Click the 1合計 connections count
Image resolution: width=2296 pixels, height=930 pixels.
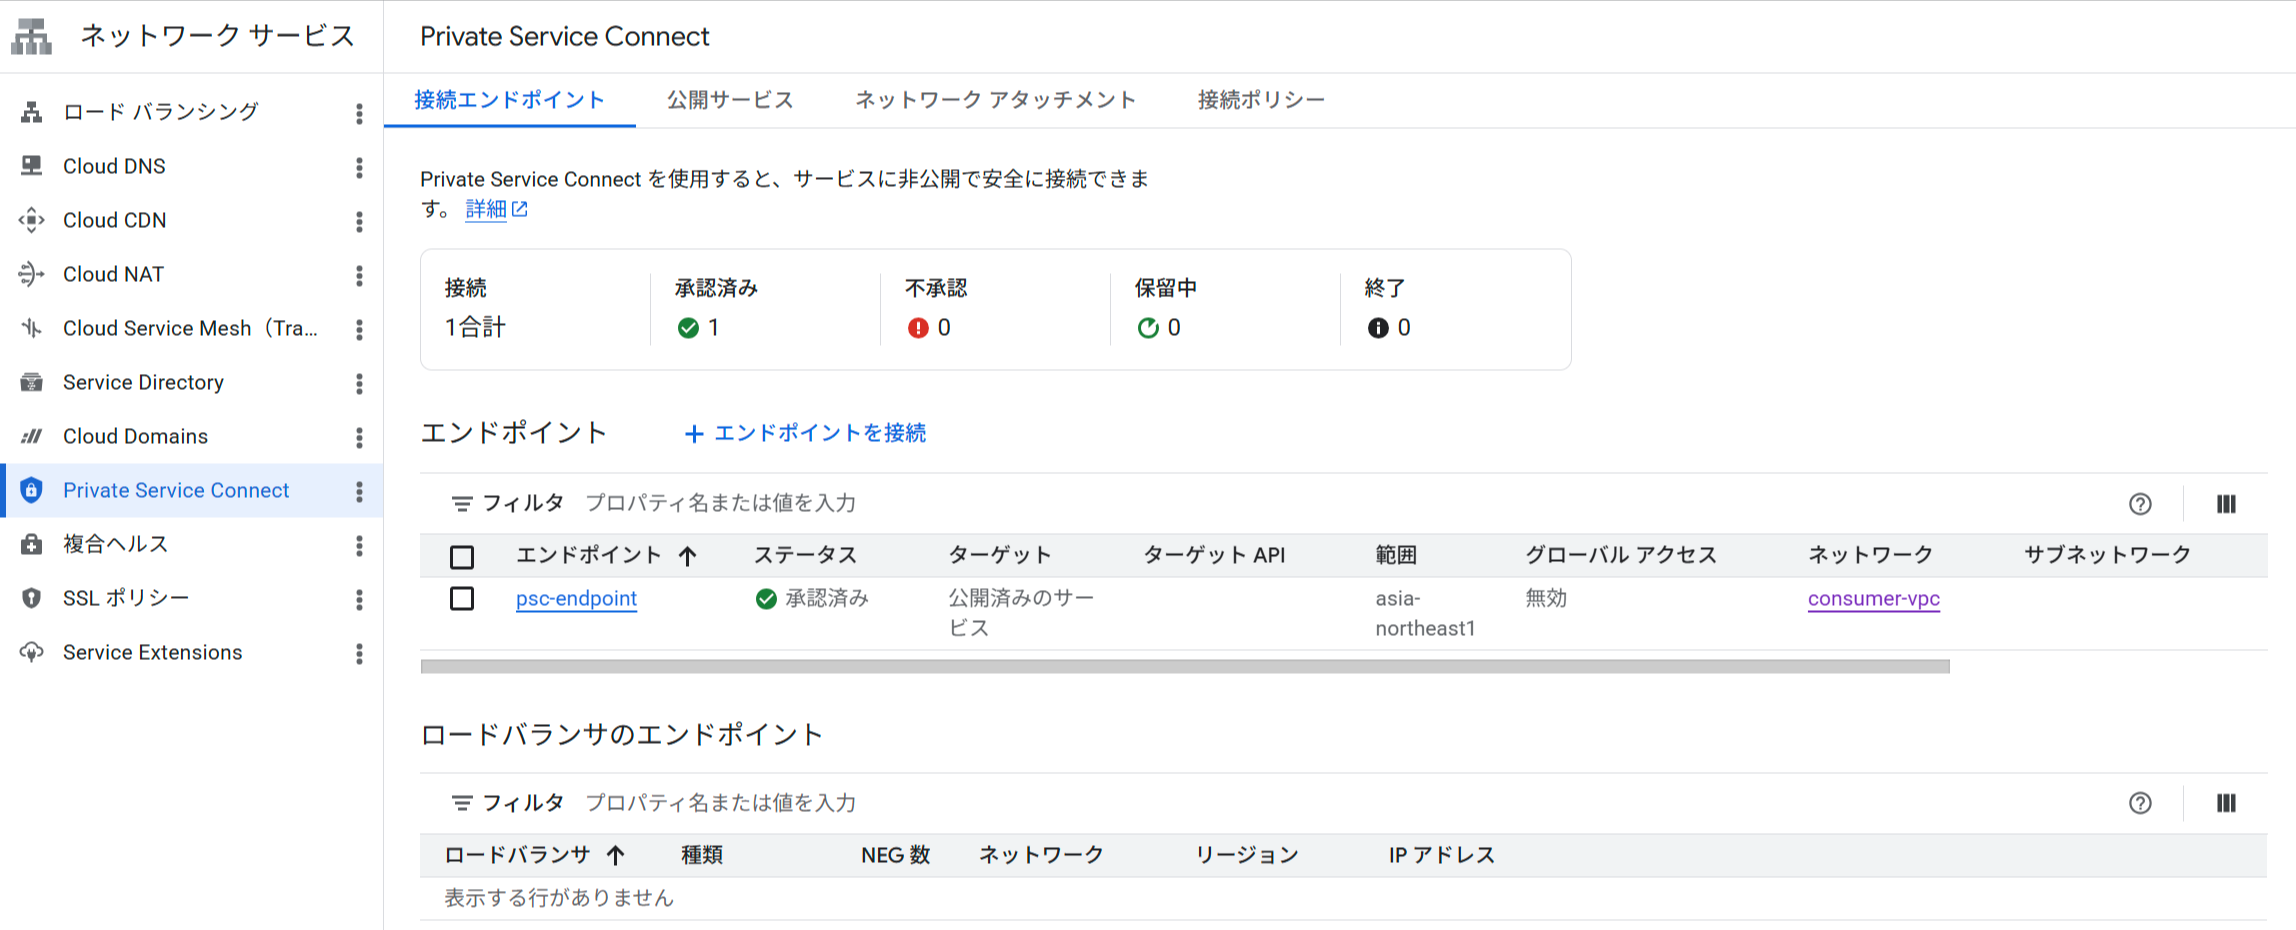(x=475, y=328)
